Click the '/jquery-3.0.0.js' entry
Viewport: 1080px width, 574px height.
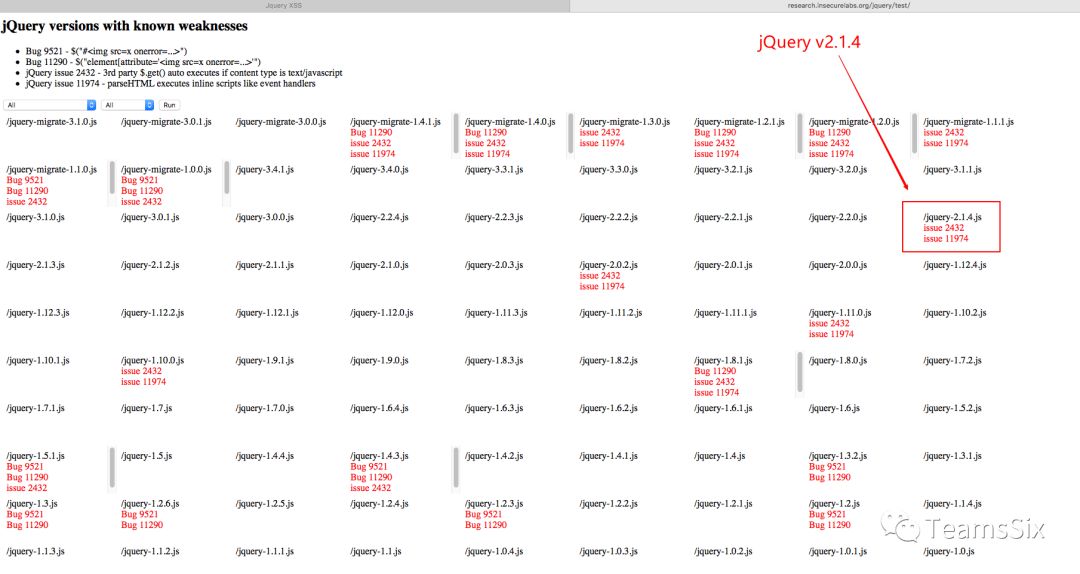coord(264,217)
